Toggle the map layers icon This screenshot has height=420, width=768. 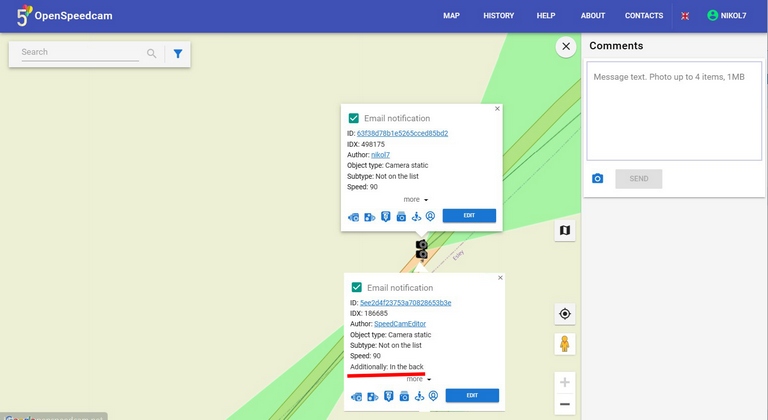565,230
